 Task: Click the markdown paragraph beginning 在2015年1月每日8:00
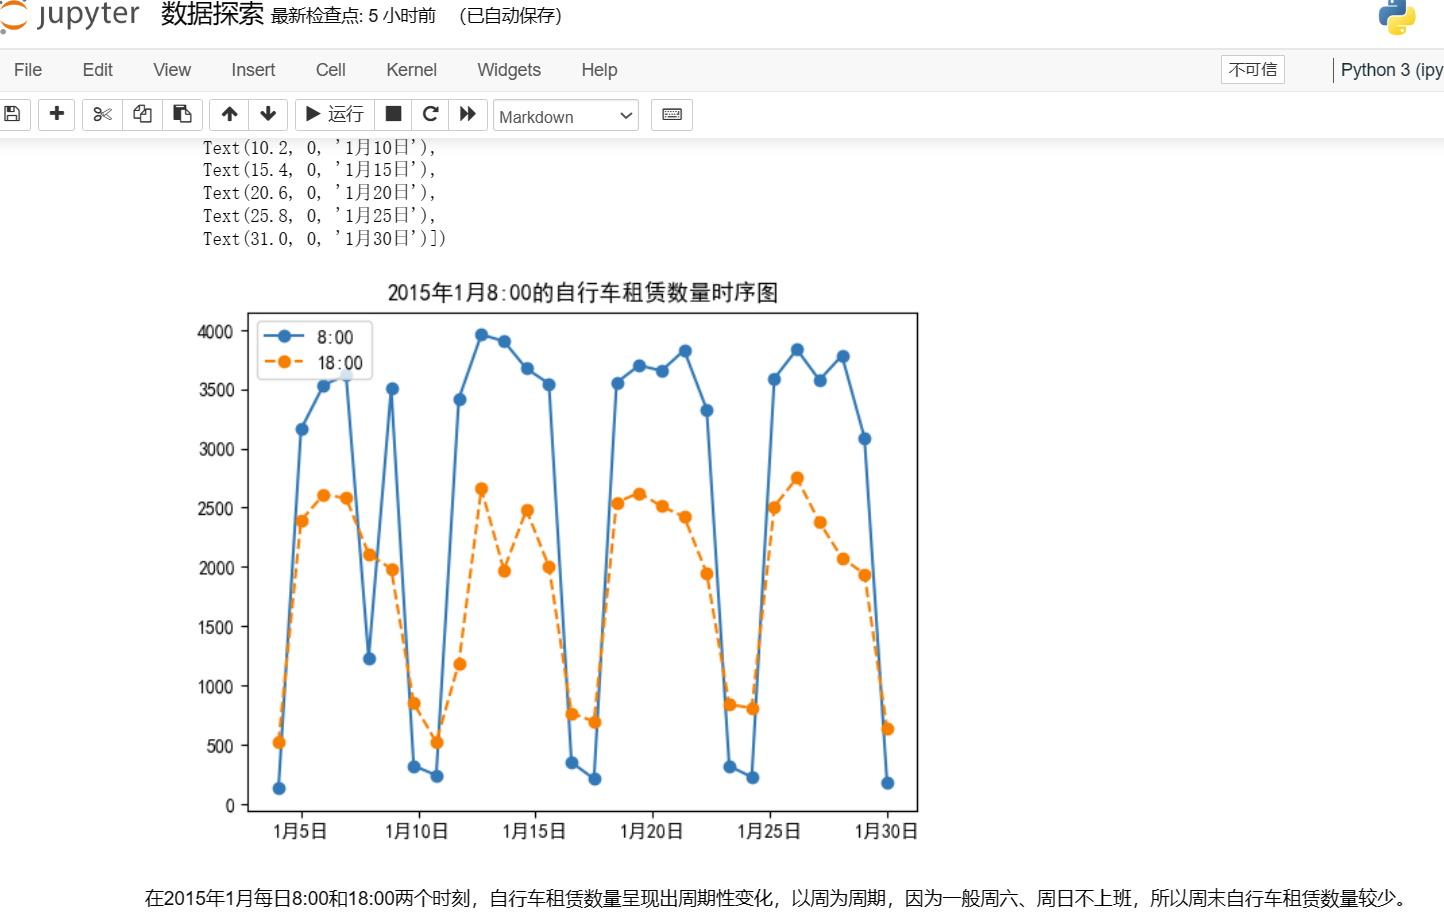pyautogui.click(x=777, y=899)
